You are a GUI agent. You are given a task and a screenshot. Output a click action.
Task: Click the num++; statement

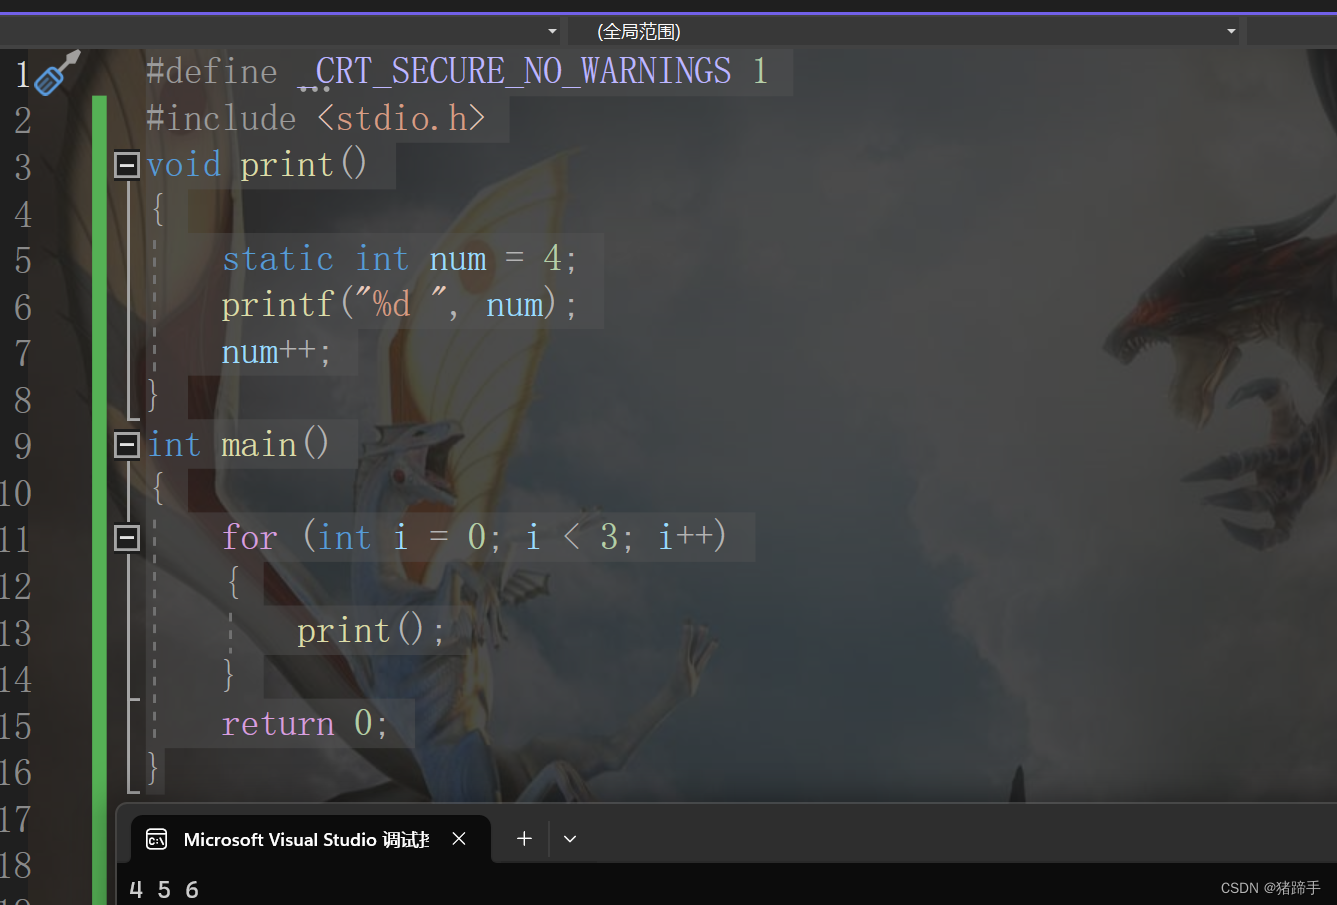click(x=276, y=352)
